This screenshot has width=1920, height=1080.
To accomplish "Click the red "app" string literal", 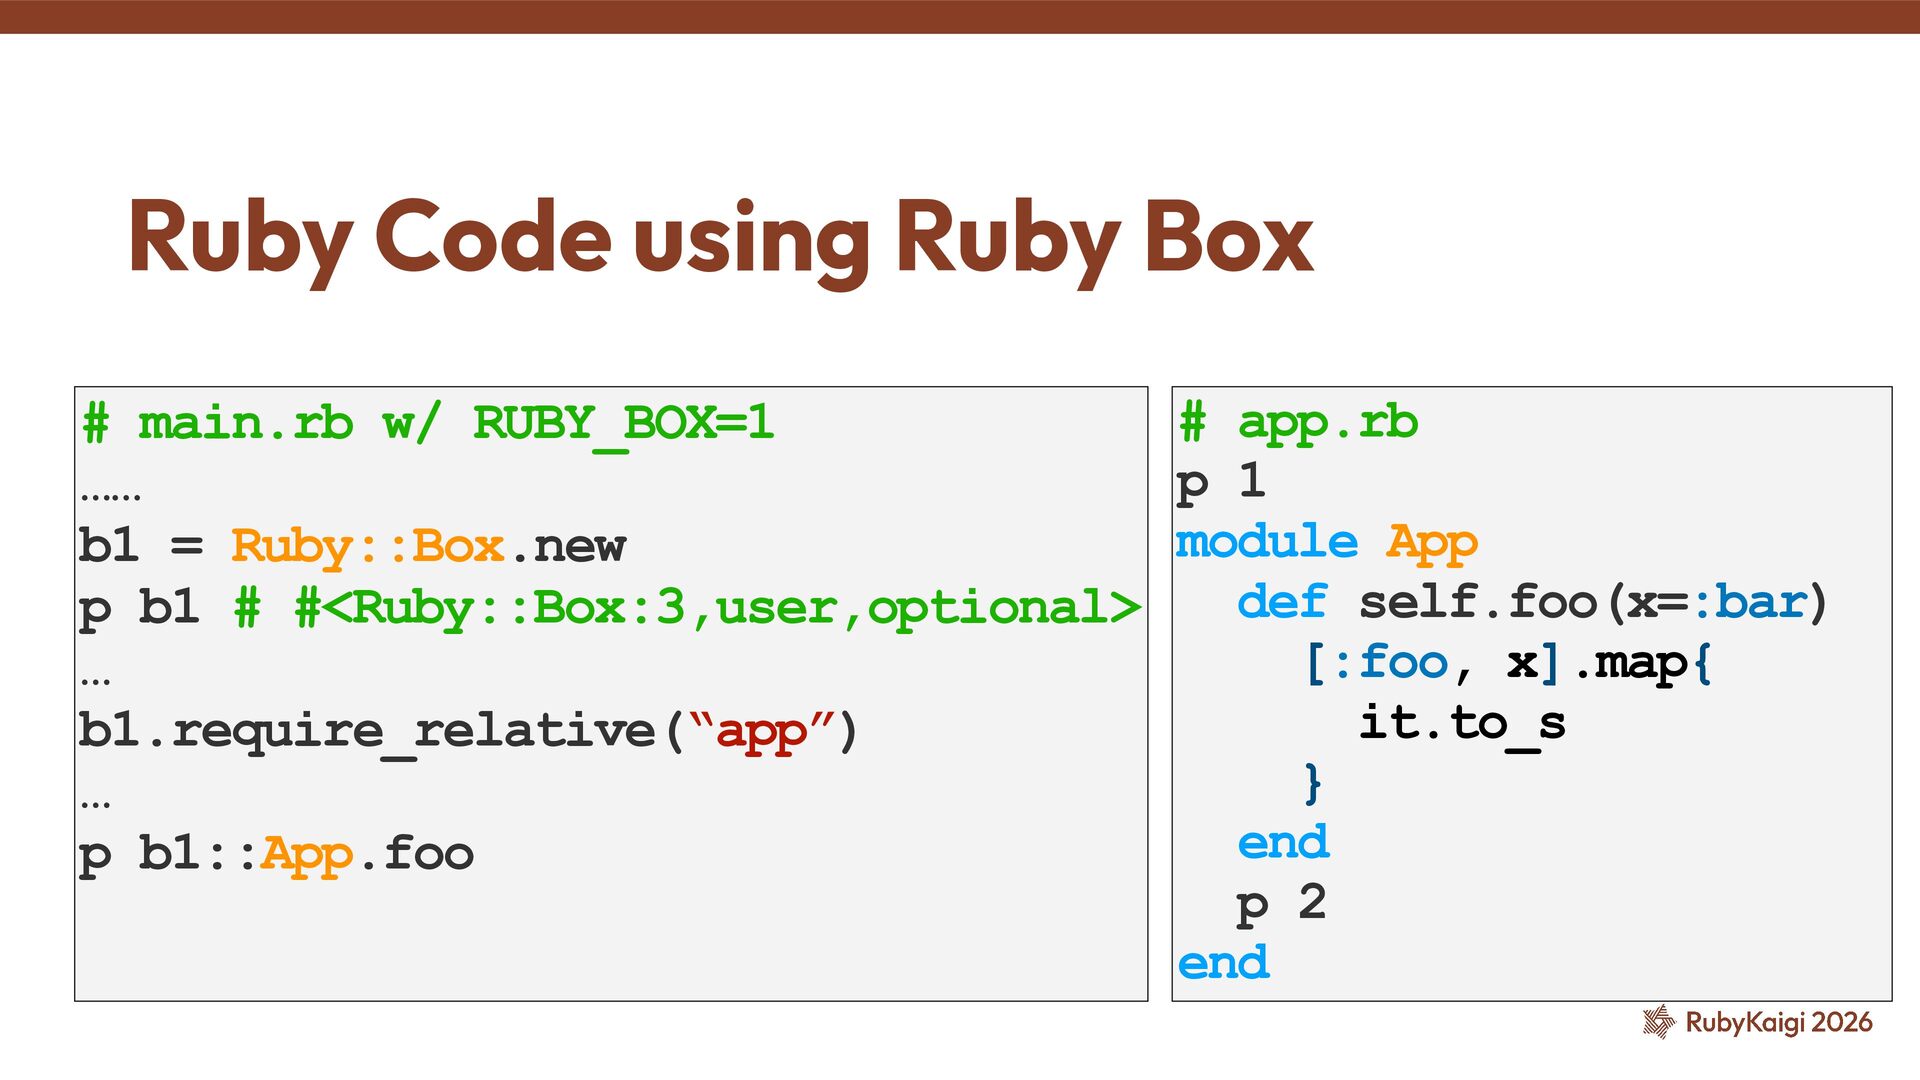I will pos(761,731).
